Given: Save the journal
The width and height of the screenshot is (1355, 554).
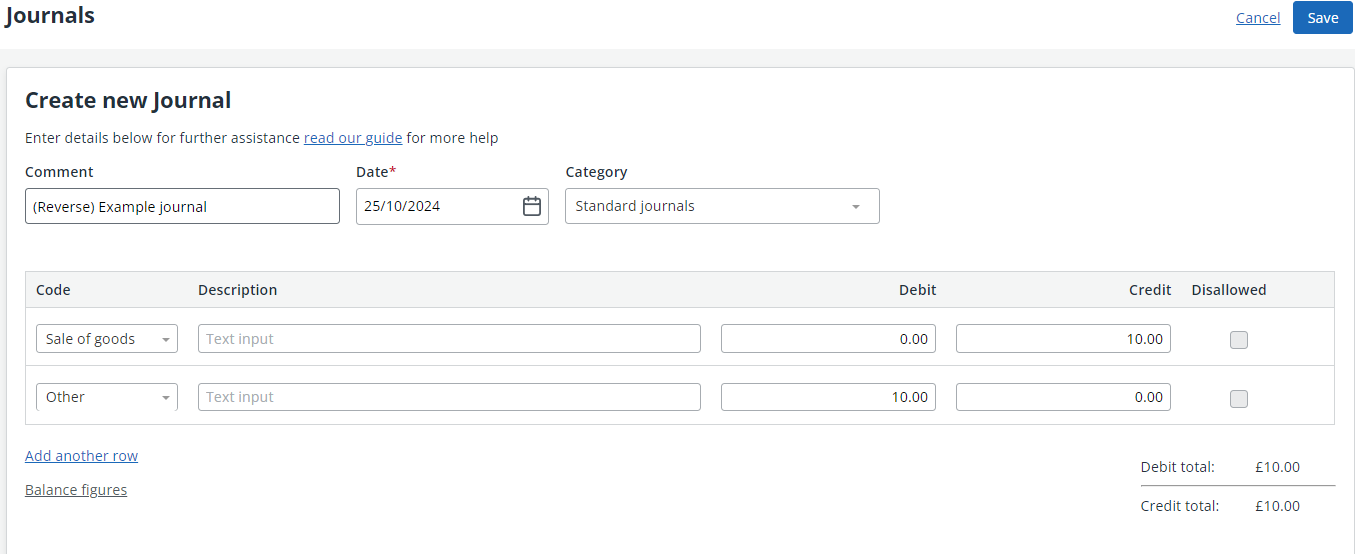Looking at the screenshot, I should pos(1323,18).
